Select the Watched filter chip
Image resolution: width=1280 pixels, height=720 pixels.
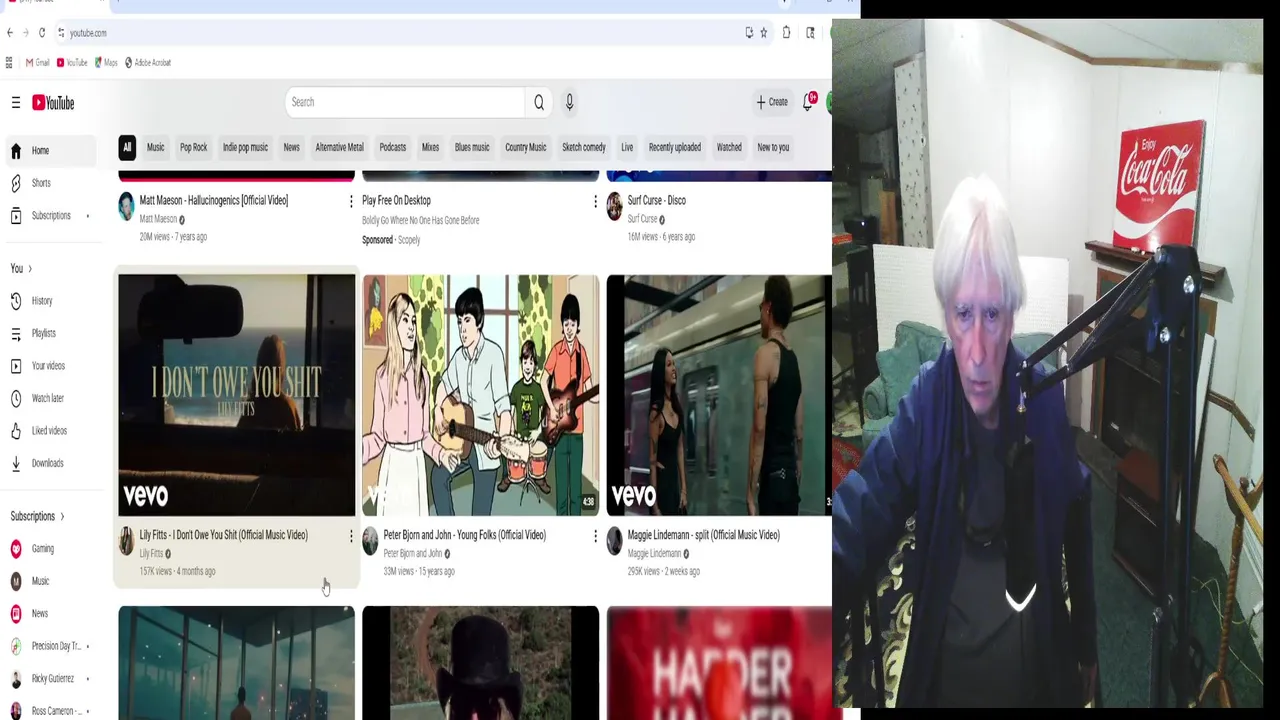point(729,147)
